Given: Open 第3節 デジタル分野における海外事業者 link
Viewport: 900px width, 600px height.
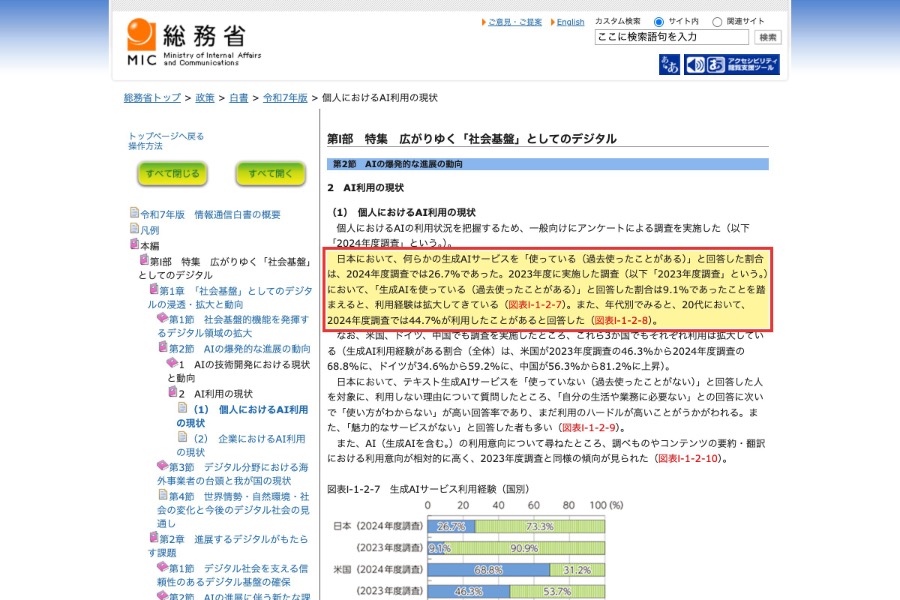Looking at the screenshot, I should coord(233,474).
